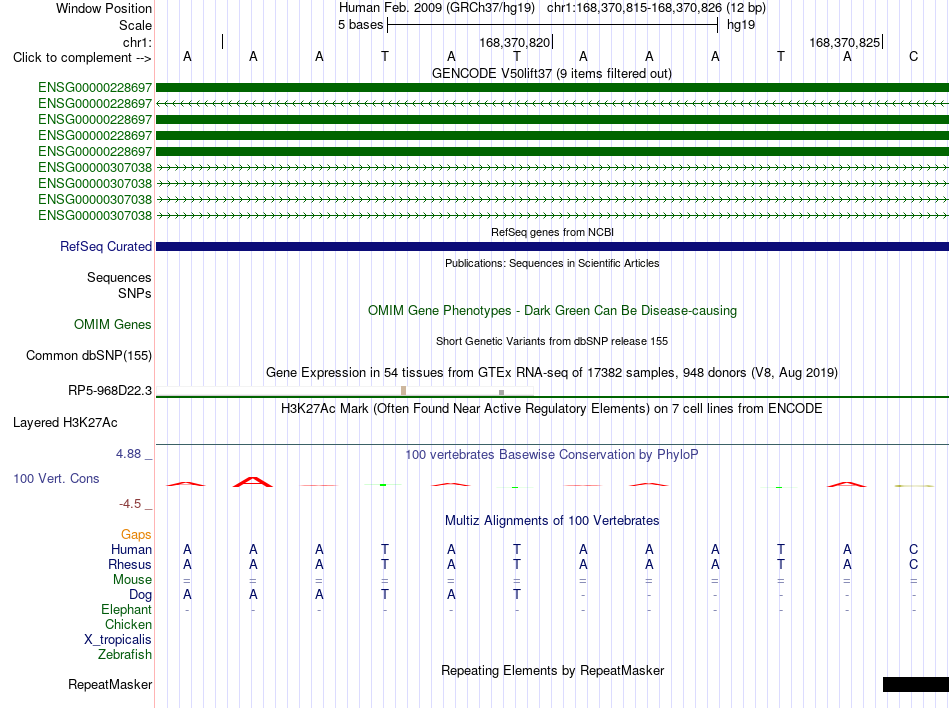Click the 168,370,825 position marker
Image resolution: width=950 pixels, height=708 pixels.
pyautogui.click(x=845, y=42)
